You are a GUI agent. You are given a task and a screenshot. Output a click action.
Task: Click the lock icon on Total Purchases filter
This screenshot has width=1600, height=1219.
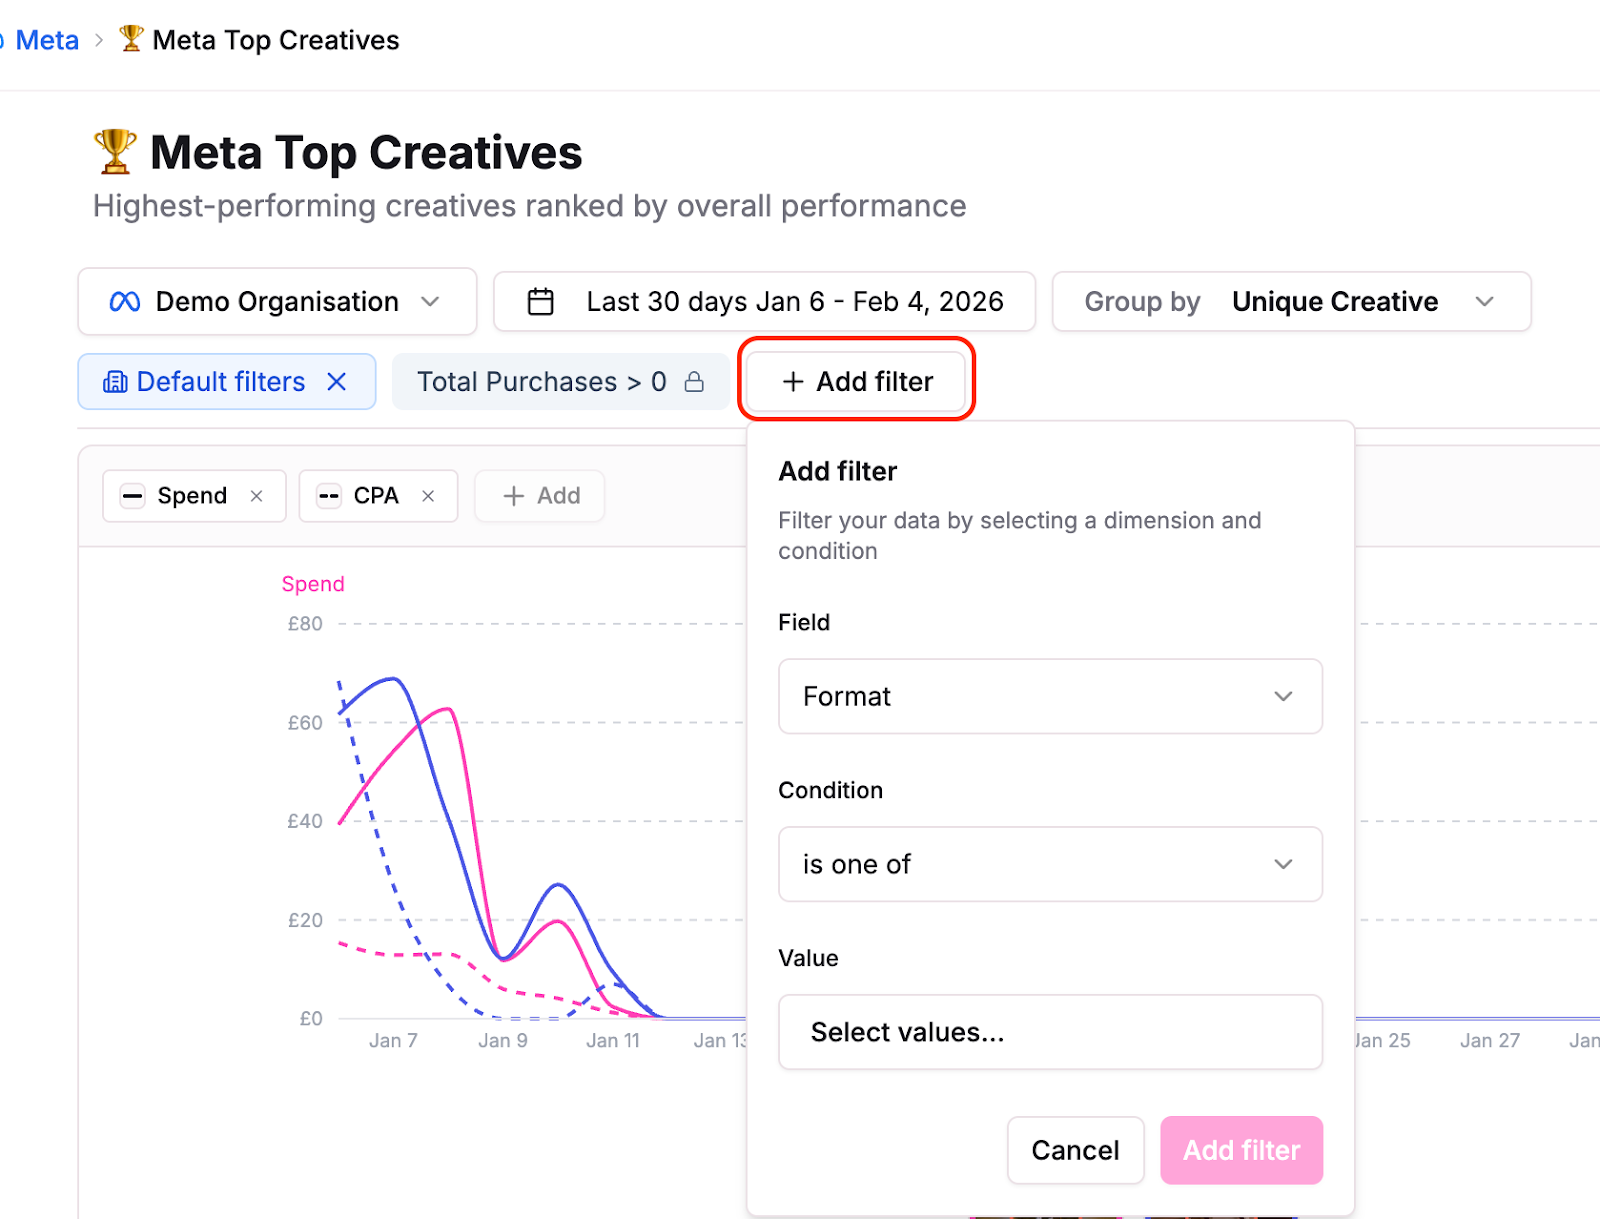tap(694, 381)
